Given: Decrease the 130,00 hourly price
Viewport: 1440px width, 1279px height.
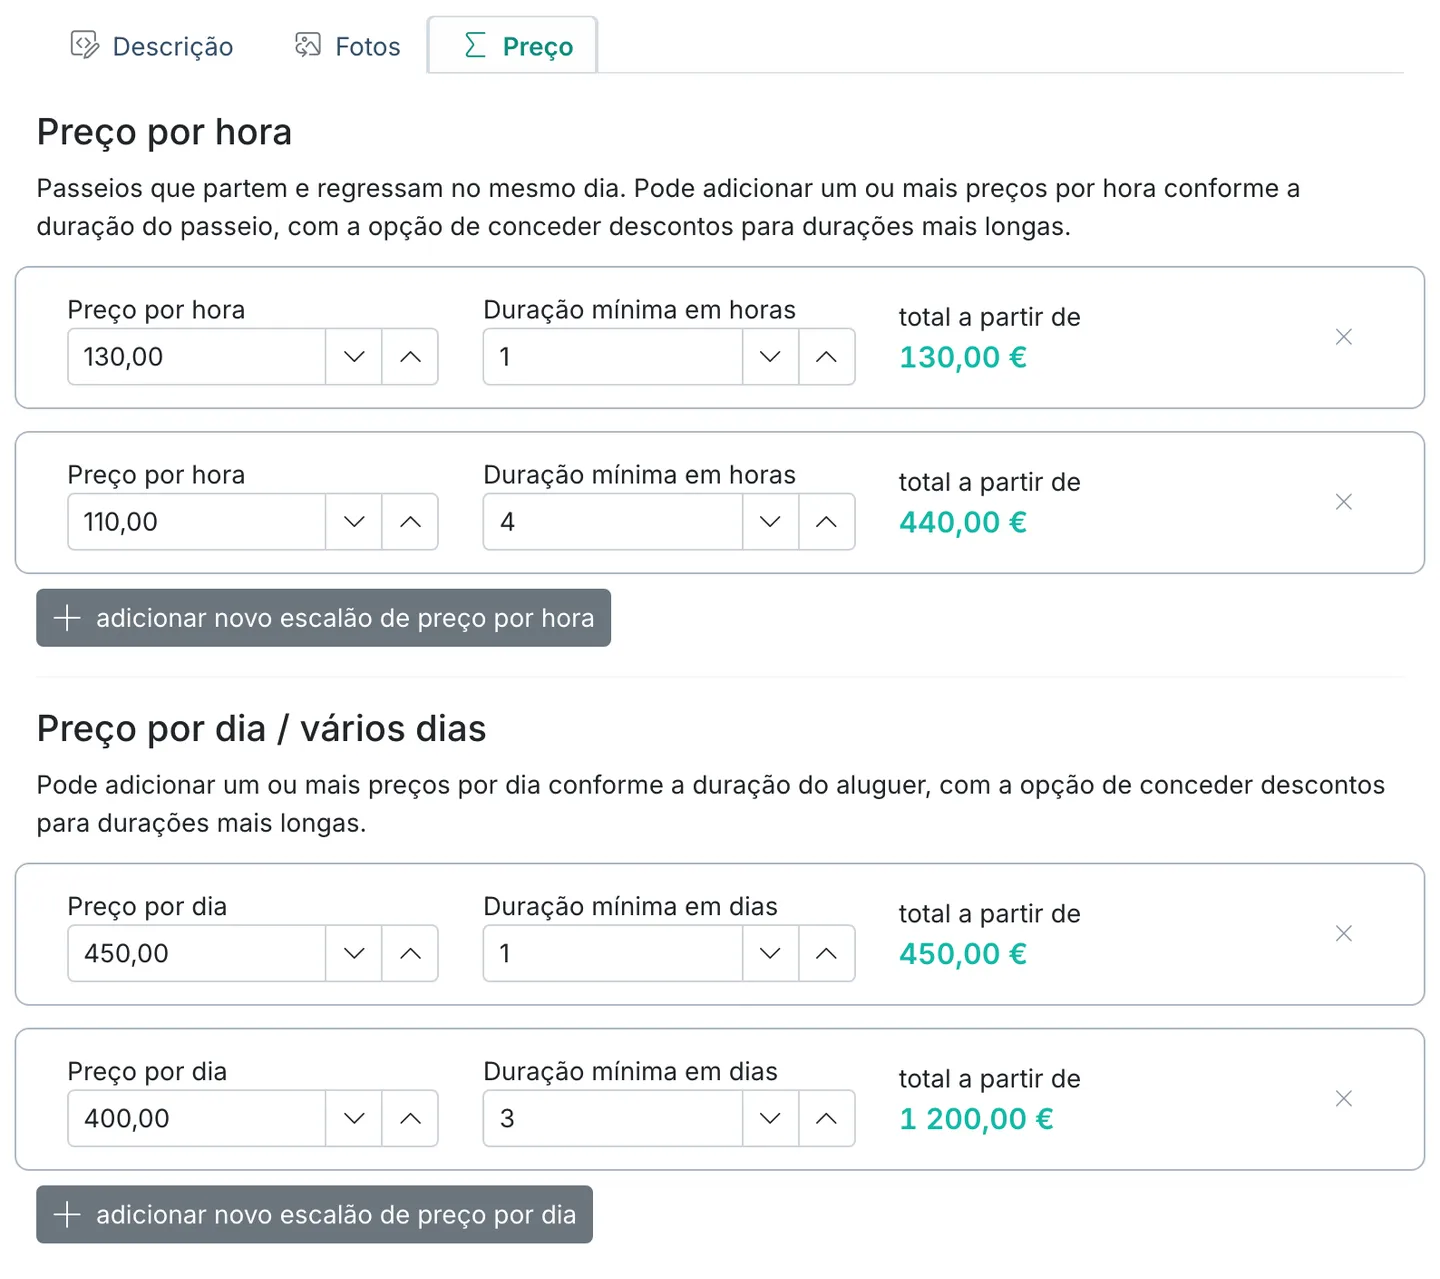Looking at the screenshot, I should [x=354, y=357].
